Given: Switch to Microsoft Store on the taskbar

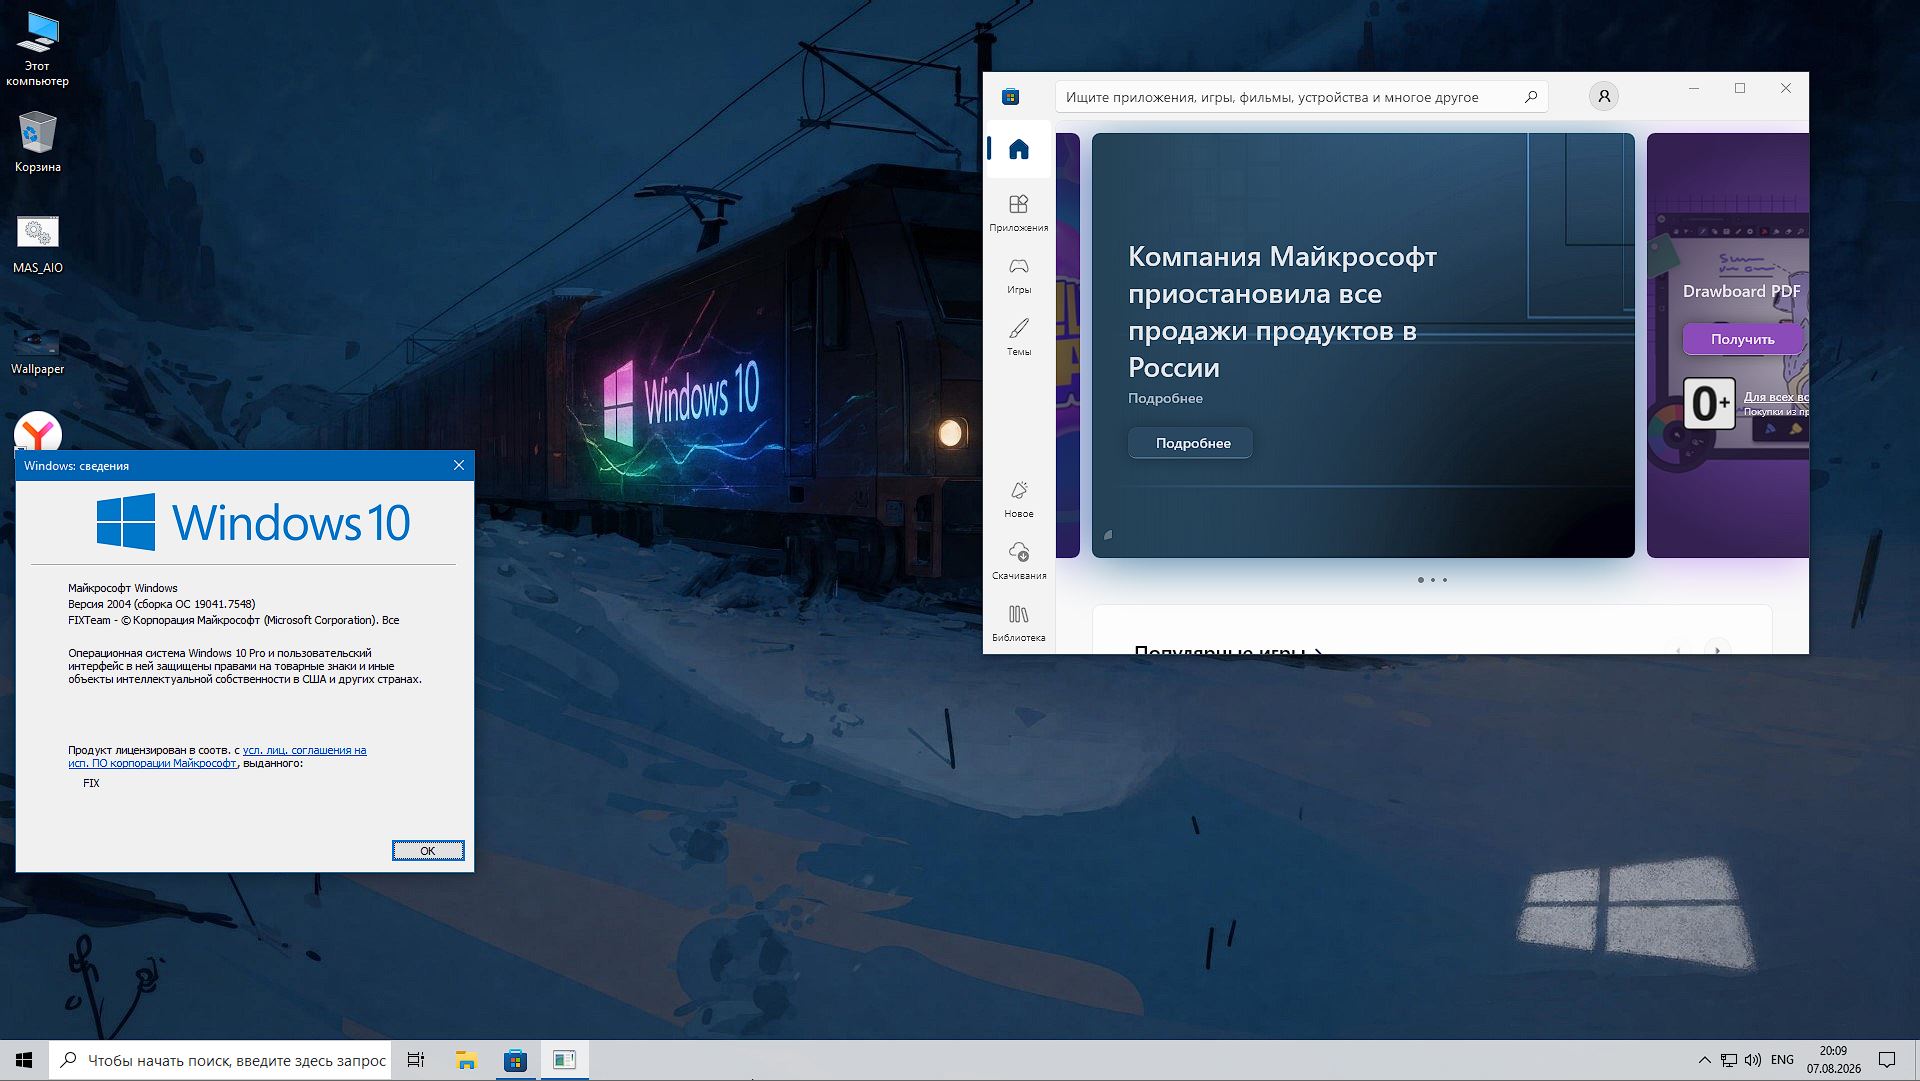Looking at the screenshot, I should click(x=515, y=1060).
